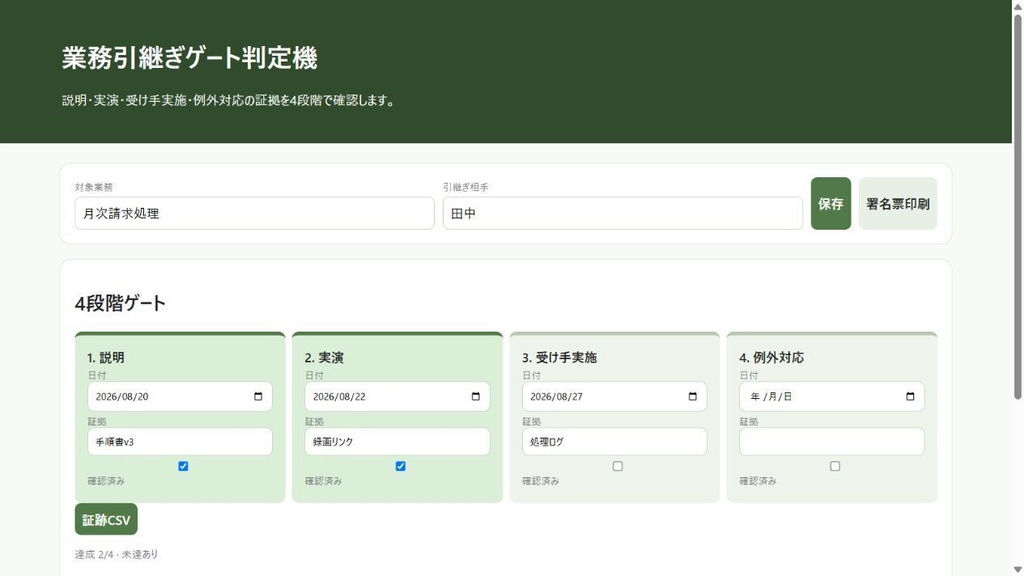1024x576 pixels.
Task: Click the 4. 例外対応 card title
Action: pyautogui.click(x=772, y=358)
